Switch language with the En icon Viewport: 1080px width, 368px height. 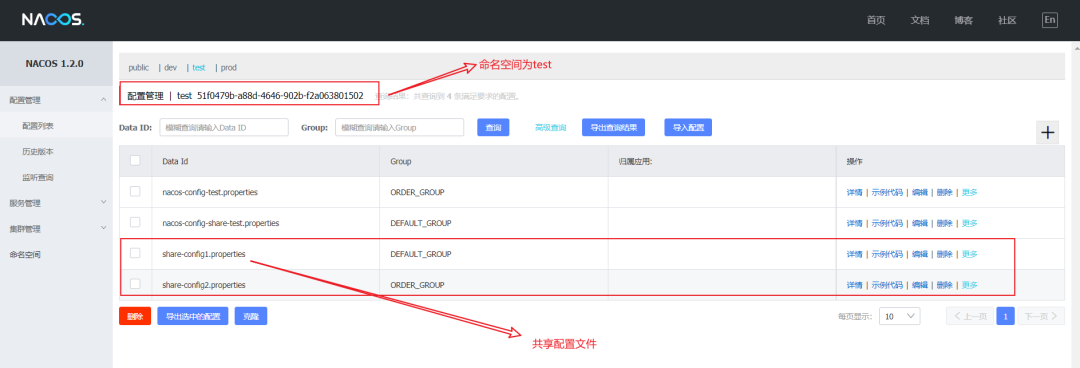1049,20
